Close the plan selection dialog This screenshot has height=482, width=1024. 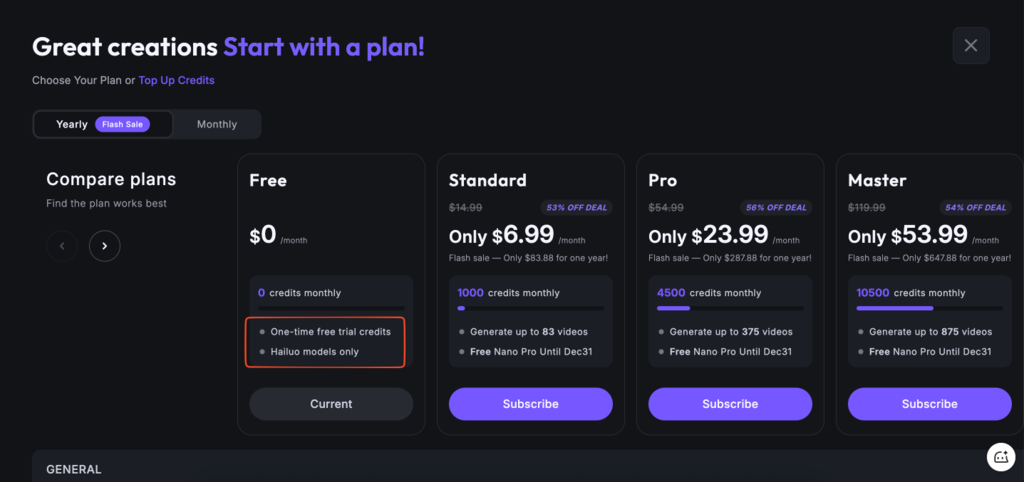pyautogui.click(x=970, y=45)
